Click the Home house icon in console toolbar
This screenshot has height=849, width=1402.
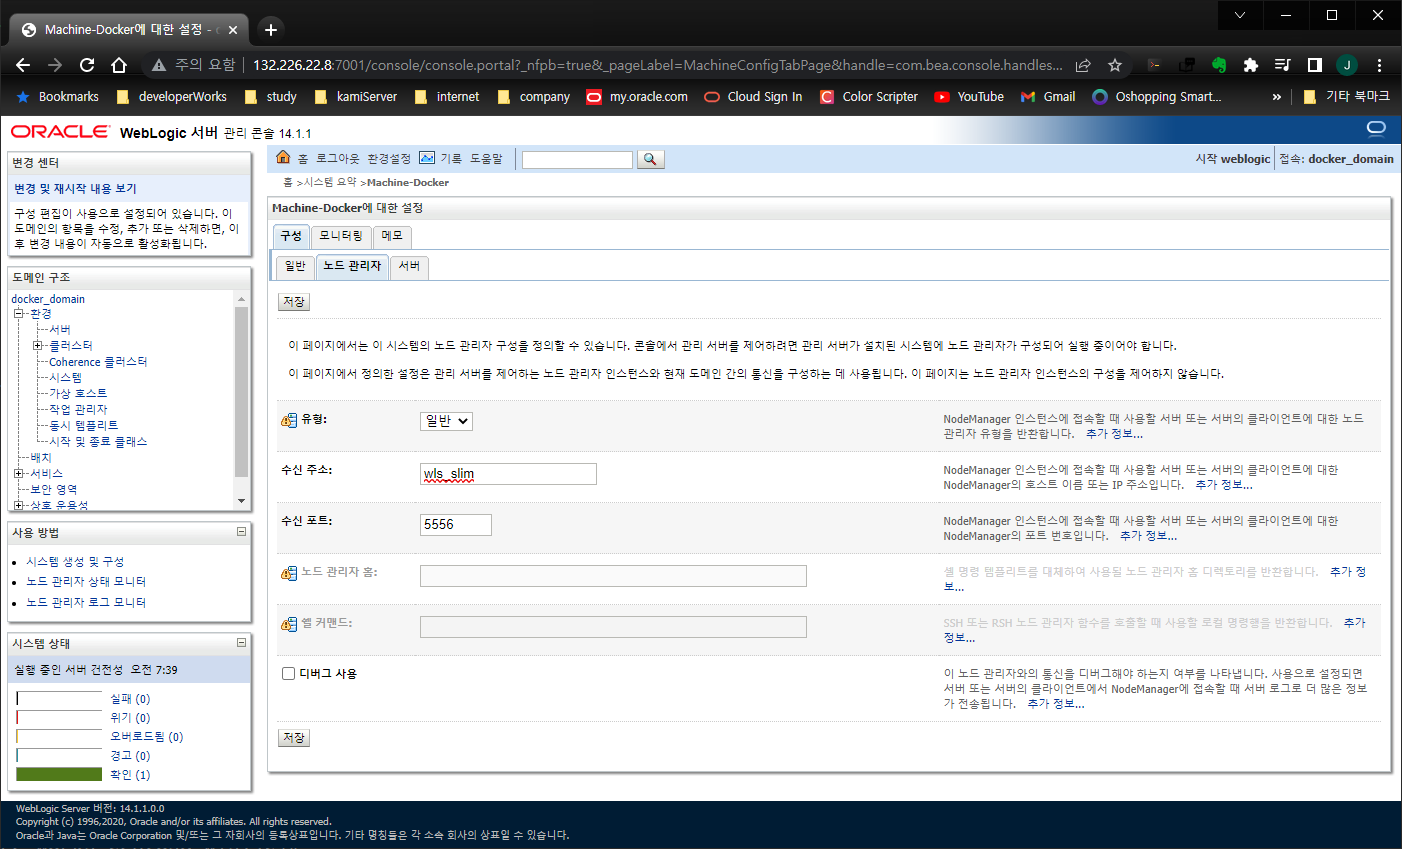click(283, 158)
